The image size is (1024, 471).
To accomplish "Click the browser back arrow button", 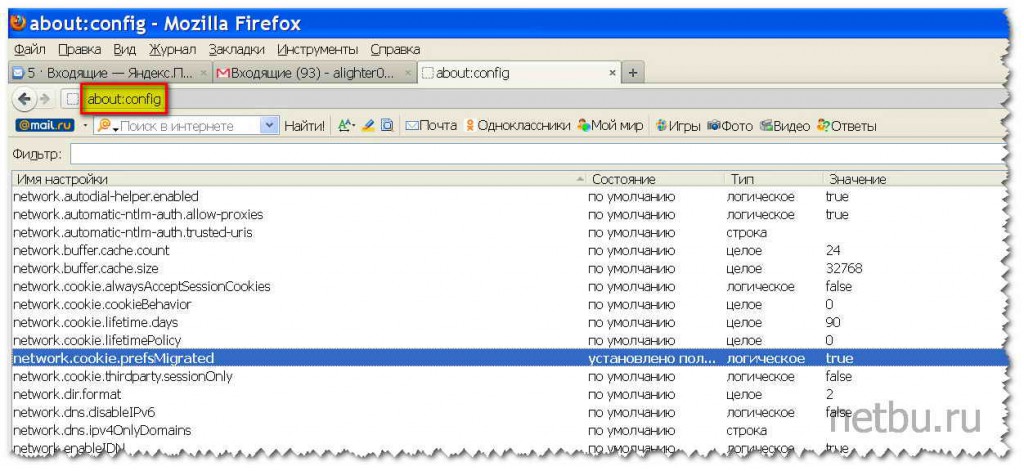I will (27, 98).
